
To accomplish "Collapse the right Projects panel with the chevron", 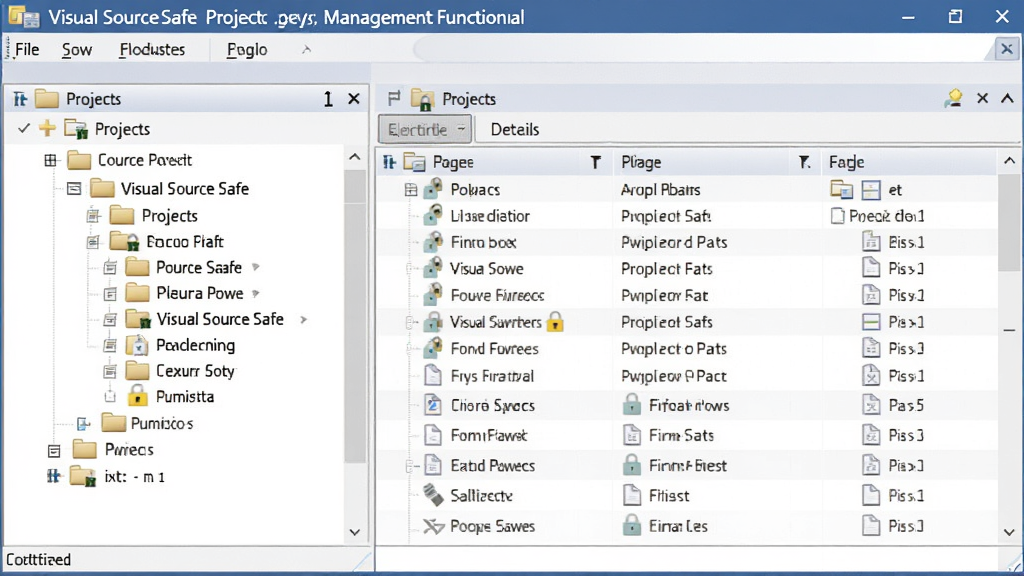I will 1008,99.
